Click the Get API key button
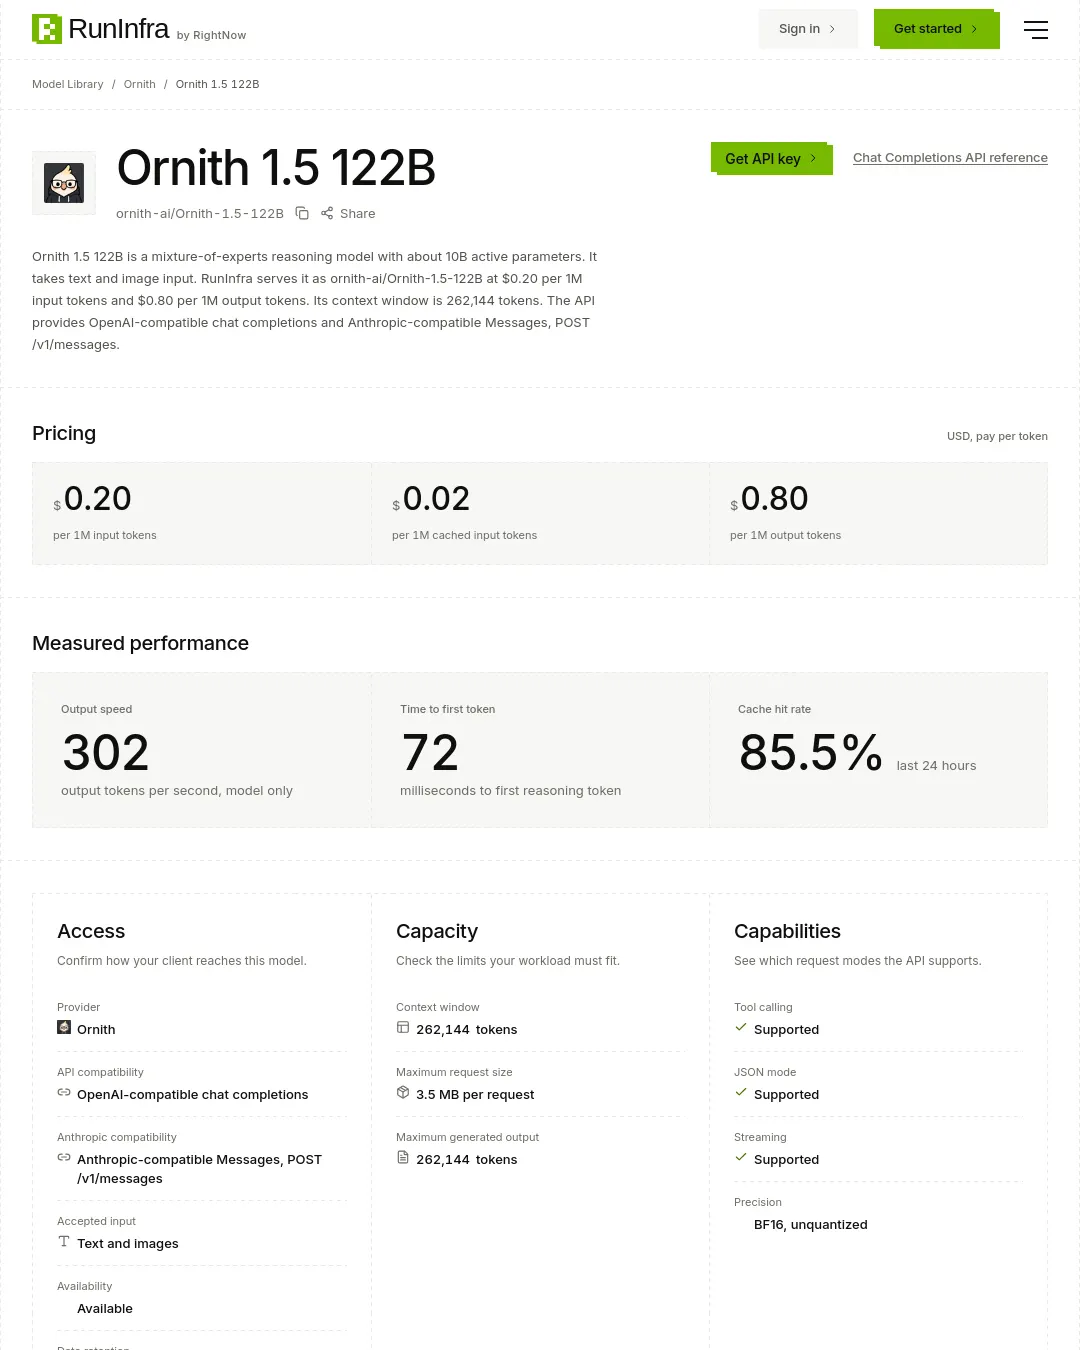This screenshot has height=1350, width=1080. 771,159
